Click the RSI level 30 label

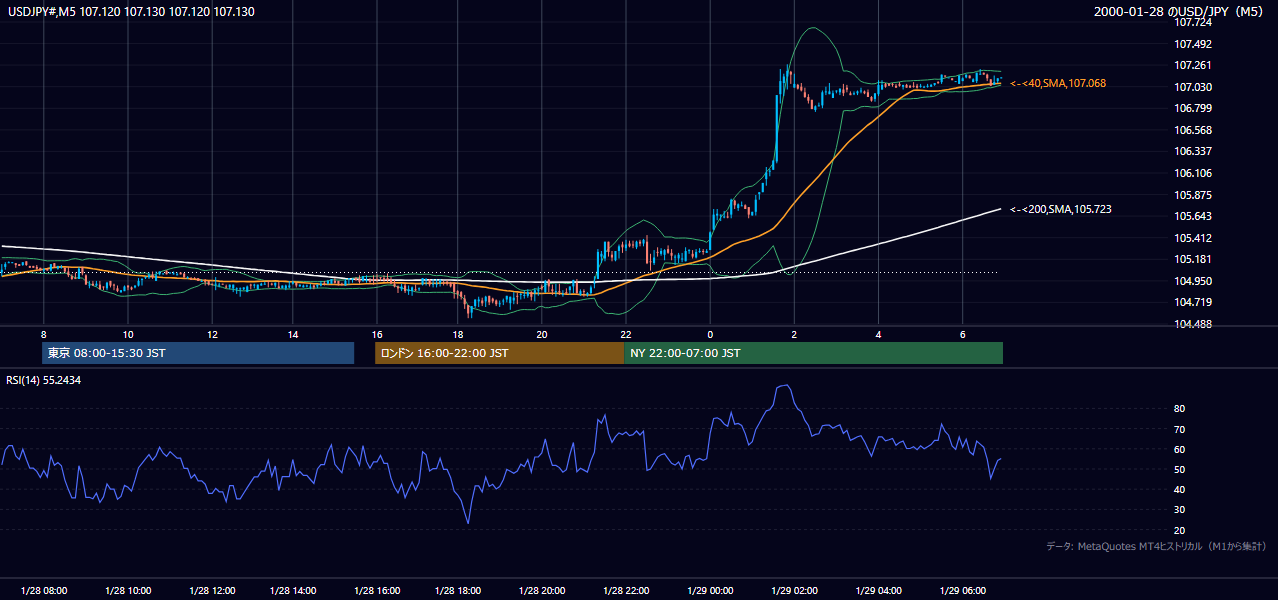pyautogui.click(x=1180, y=510)
